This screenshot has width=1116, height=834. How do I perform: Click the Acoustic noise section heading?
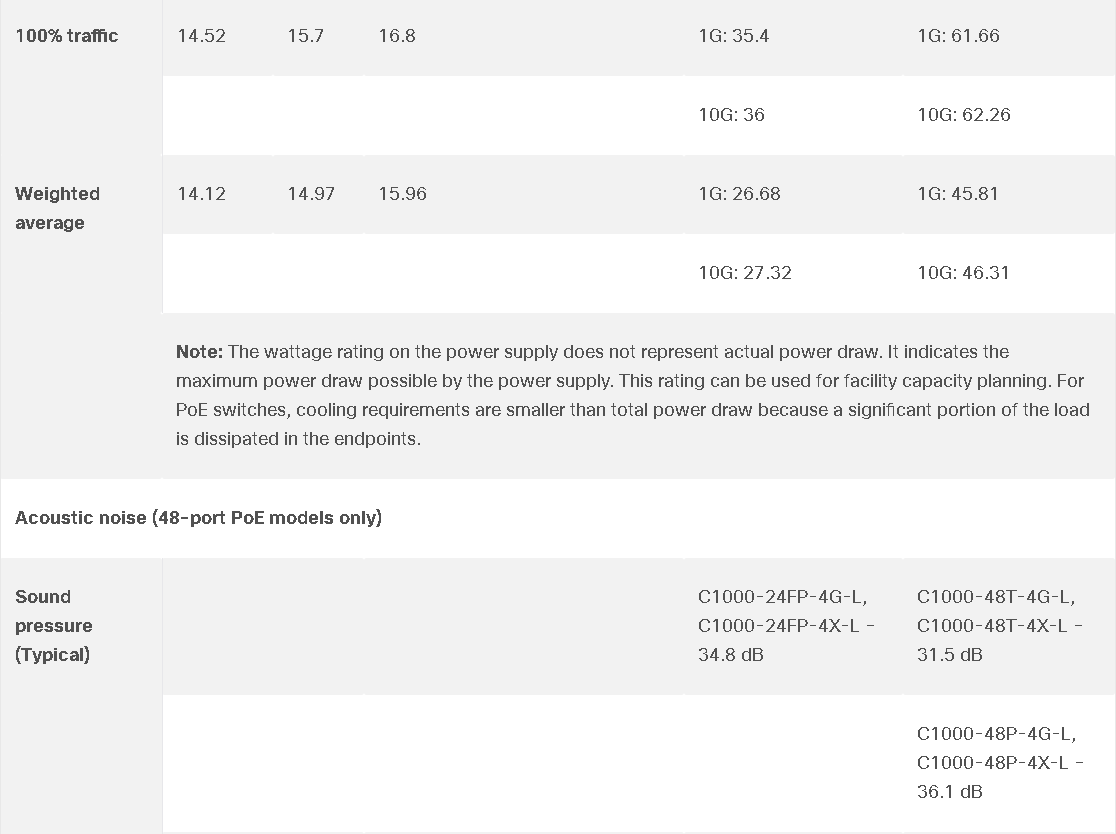[199, 517]
